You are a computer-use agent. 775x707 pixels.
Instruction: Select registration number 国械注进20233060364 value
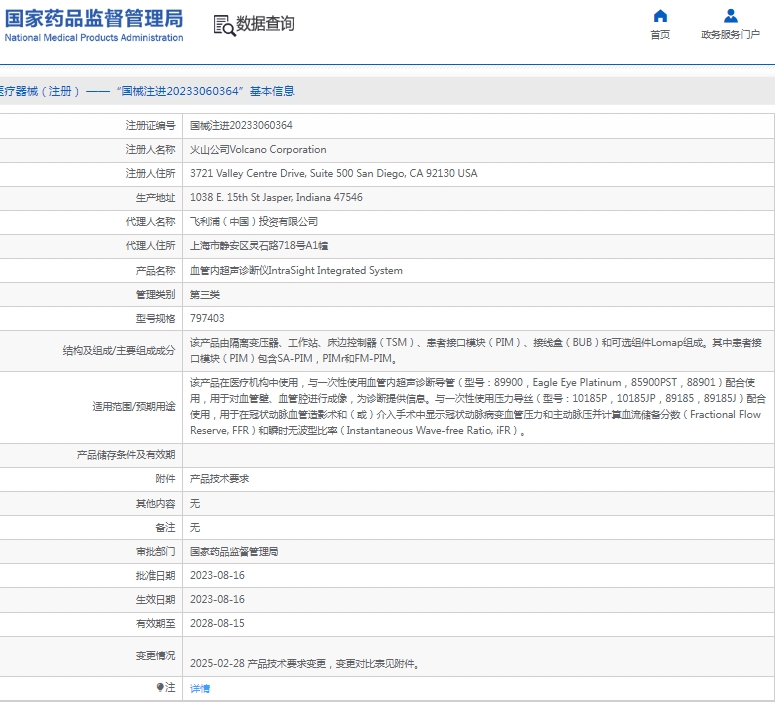241,126
